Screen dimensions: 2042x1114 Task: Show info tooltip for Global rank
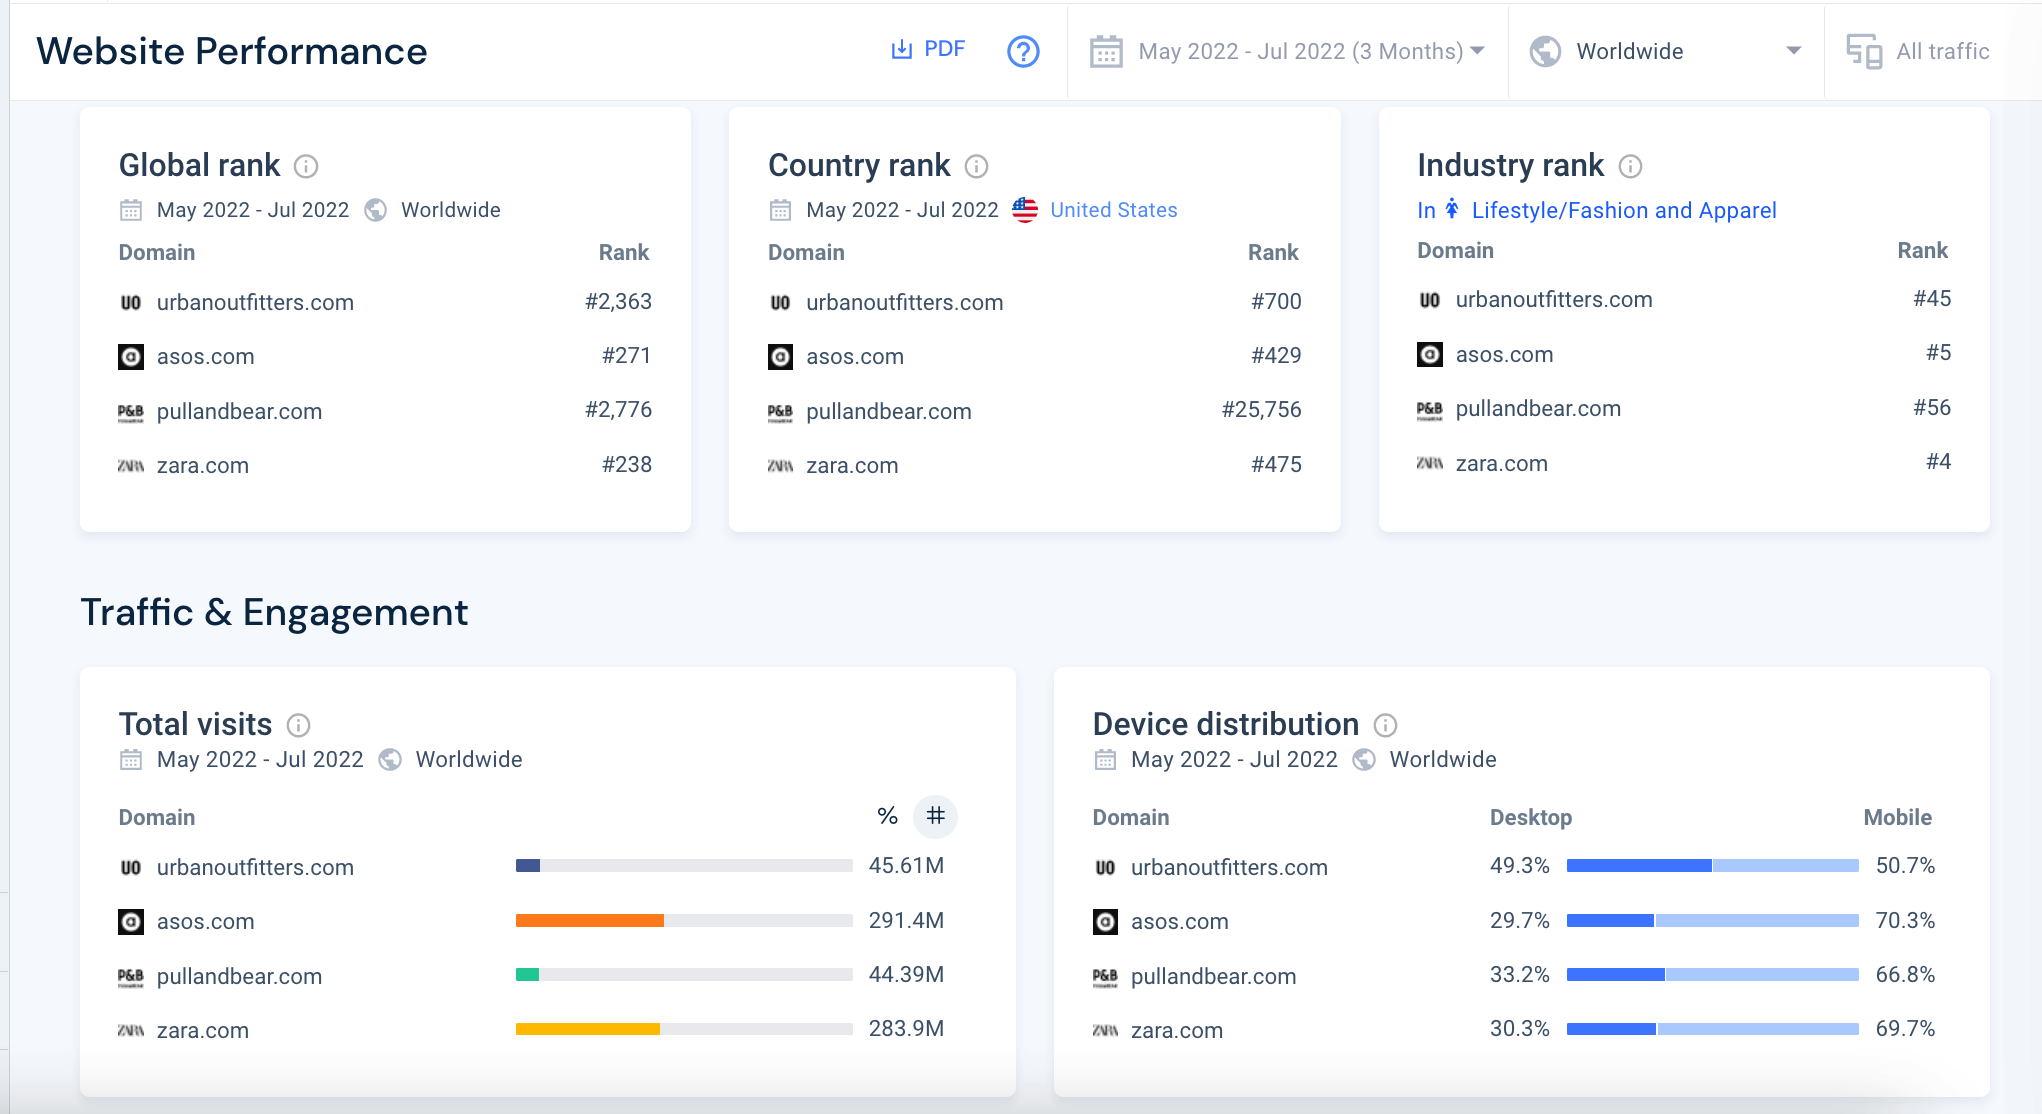(306, 166)
